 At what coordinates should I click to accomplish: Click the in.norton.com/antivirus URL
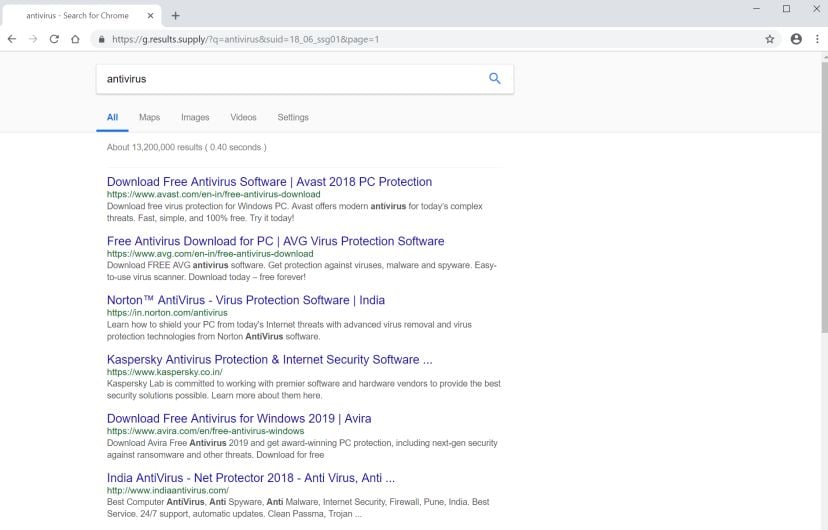[x=167, y=313]
